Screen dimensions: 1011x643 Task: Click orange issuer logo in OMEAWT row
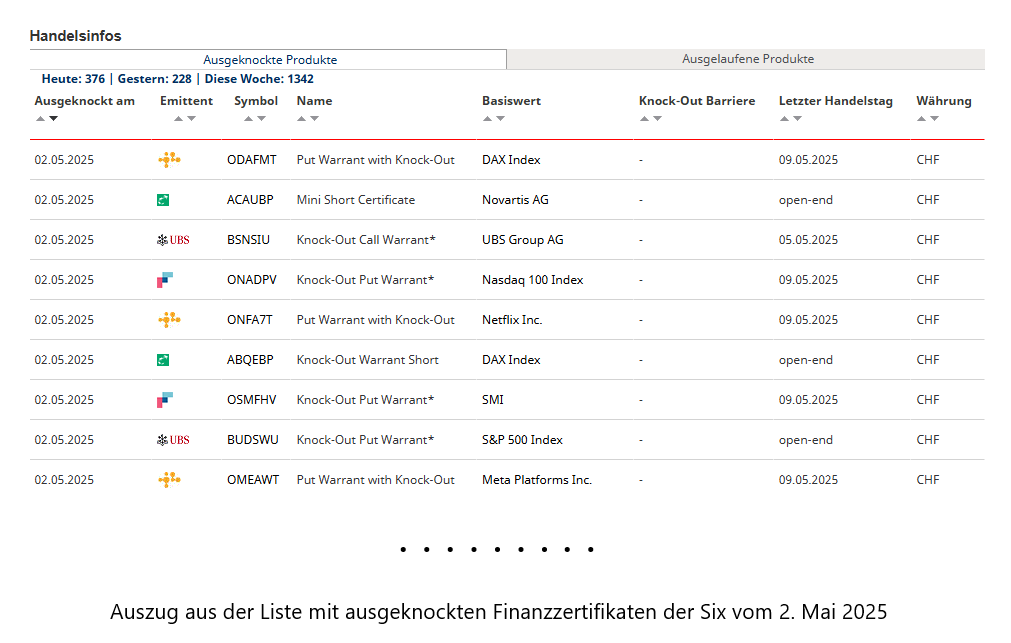pyautogui.click(x=169, y=479)
